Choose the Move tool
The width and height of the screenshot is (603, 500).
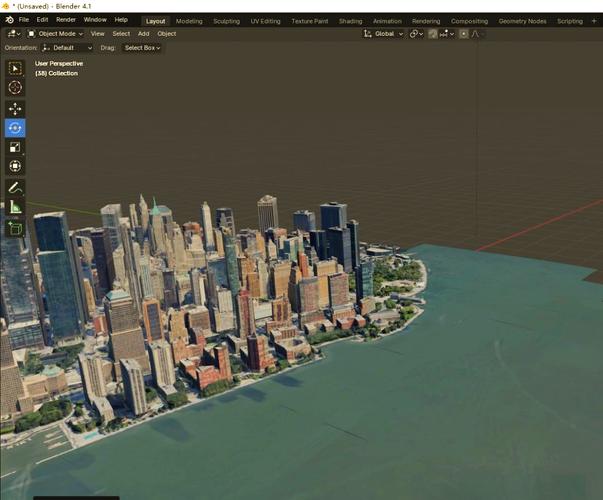click(15, 109)
